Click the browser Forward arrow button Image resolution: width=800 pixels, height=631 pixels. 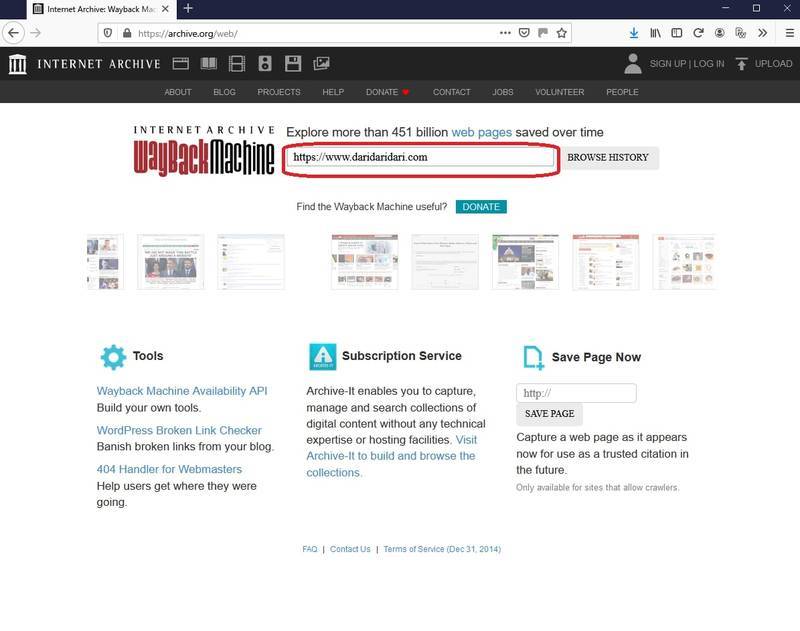[35, 33]
